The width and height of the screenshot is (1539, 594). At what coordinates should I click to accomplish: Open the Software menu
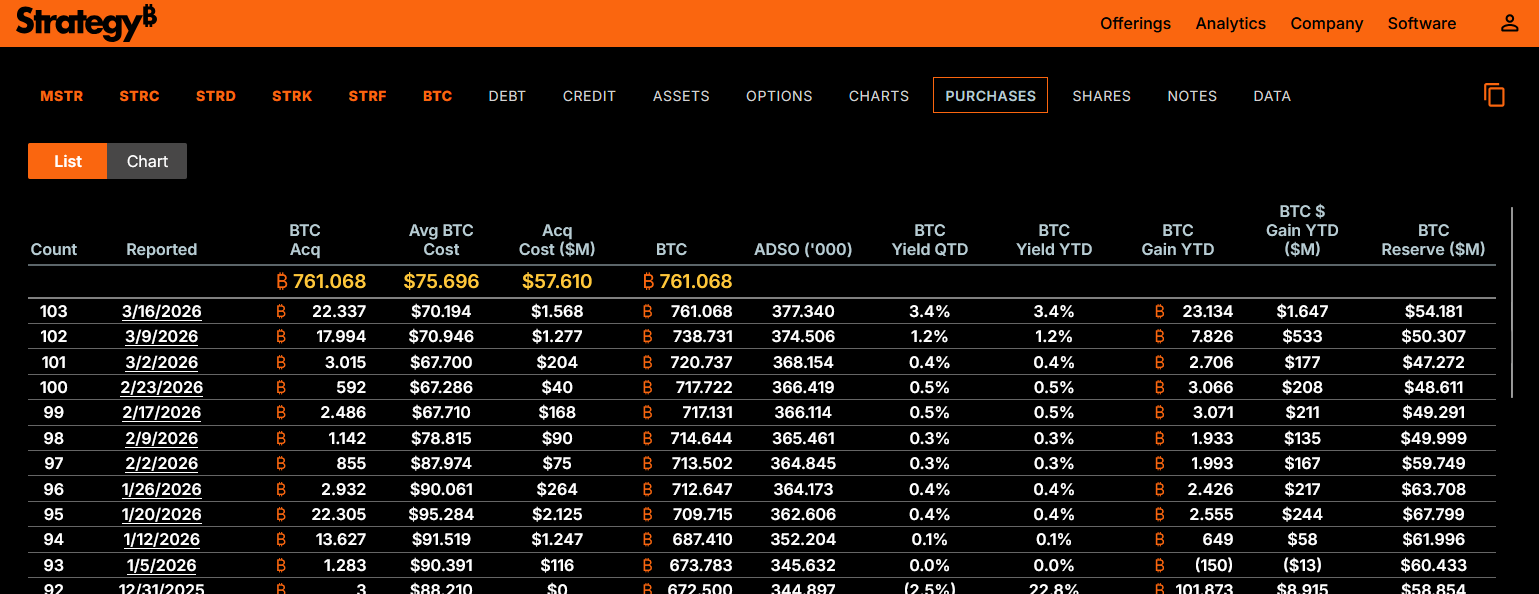pos(1421,24)
